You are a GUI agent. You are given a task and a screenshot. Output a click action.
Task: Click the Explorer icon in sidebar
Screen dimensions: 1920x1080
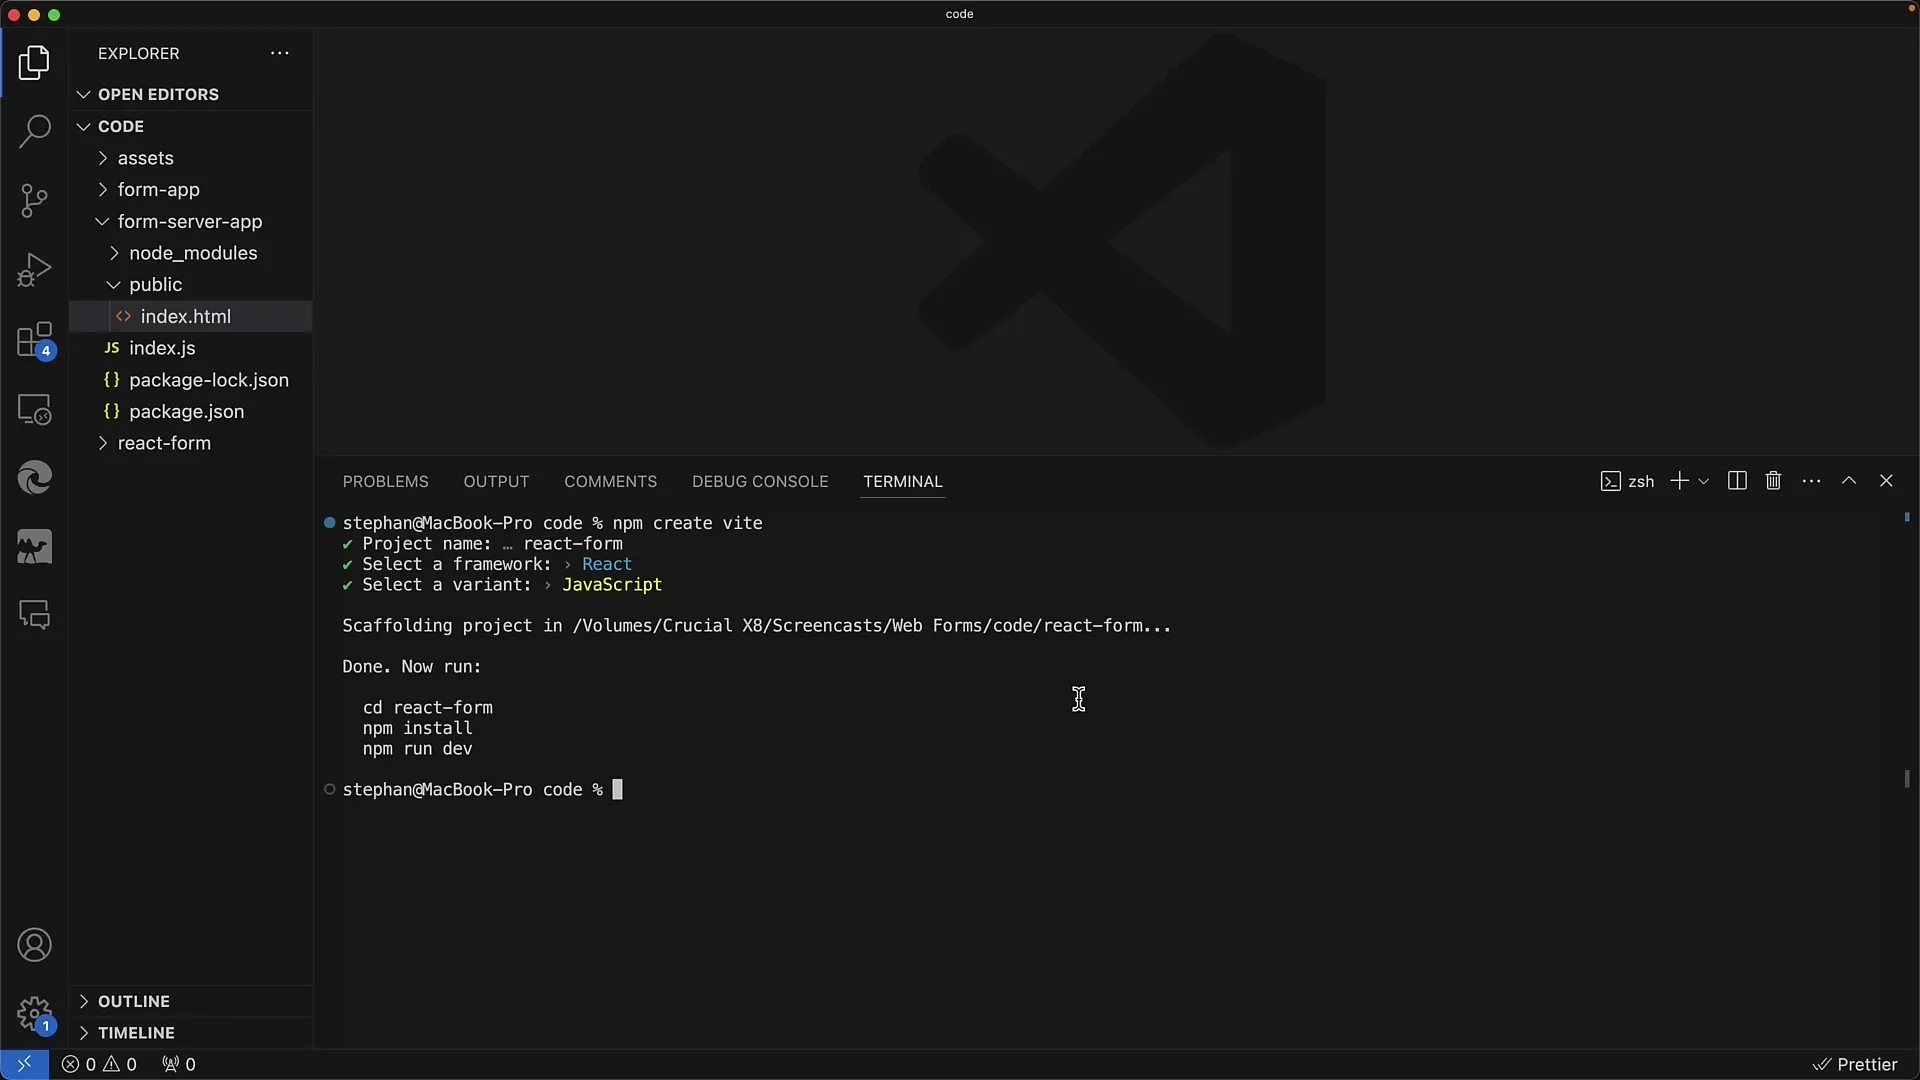coord(34,61)
